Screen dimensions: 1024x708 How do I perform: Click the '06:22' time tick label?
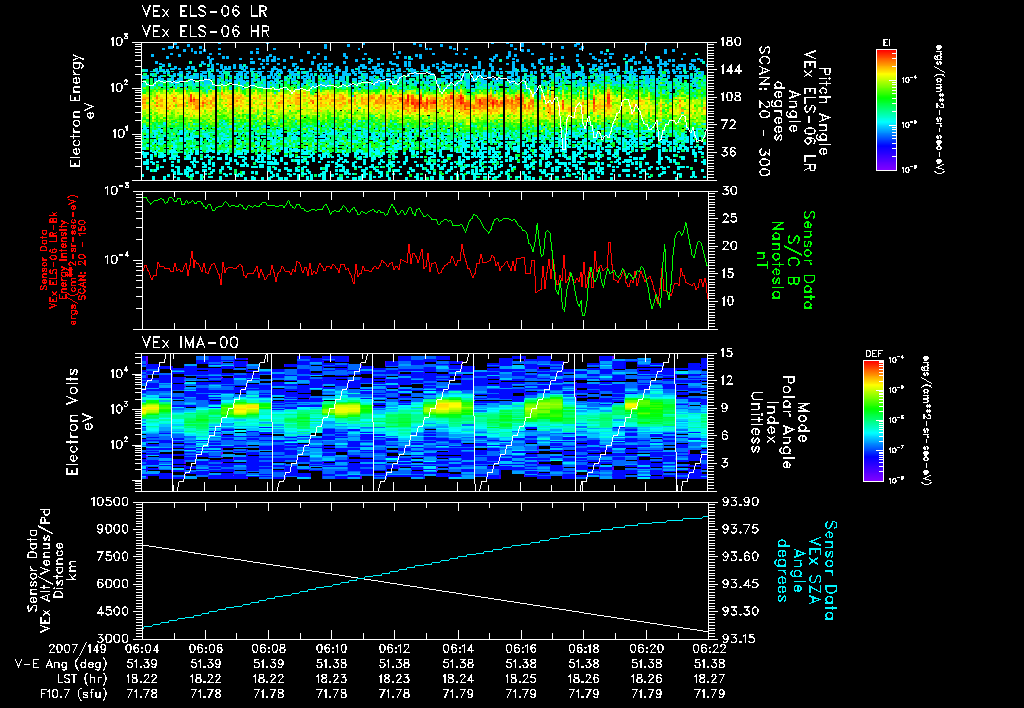click(x=709, y=649)
